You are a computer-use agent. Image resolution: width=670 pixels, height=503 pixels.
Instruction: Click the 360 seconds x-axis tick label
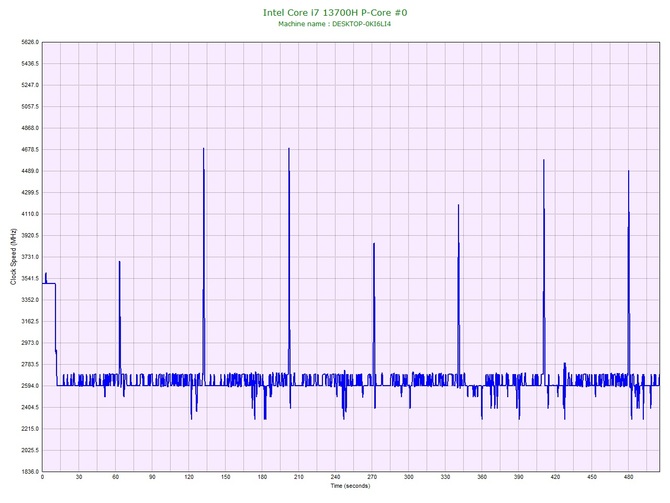coord(482,477)
